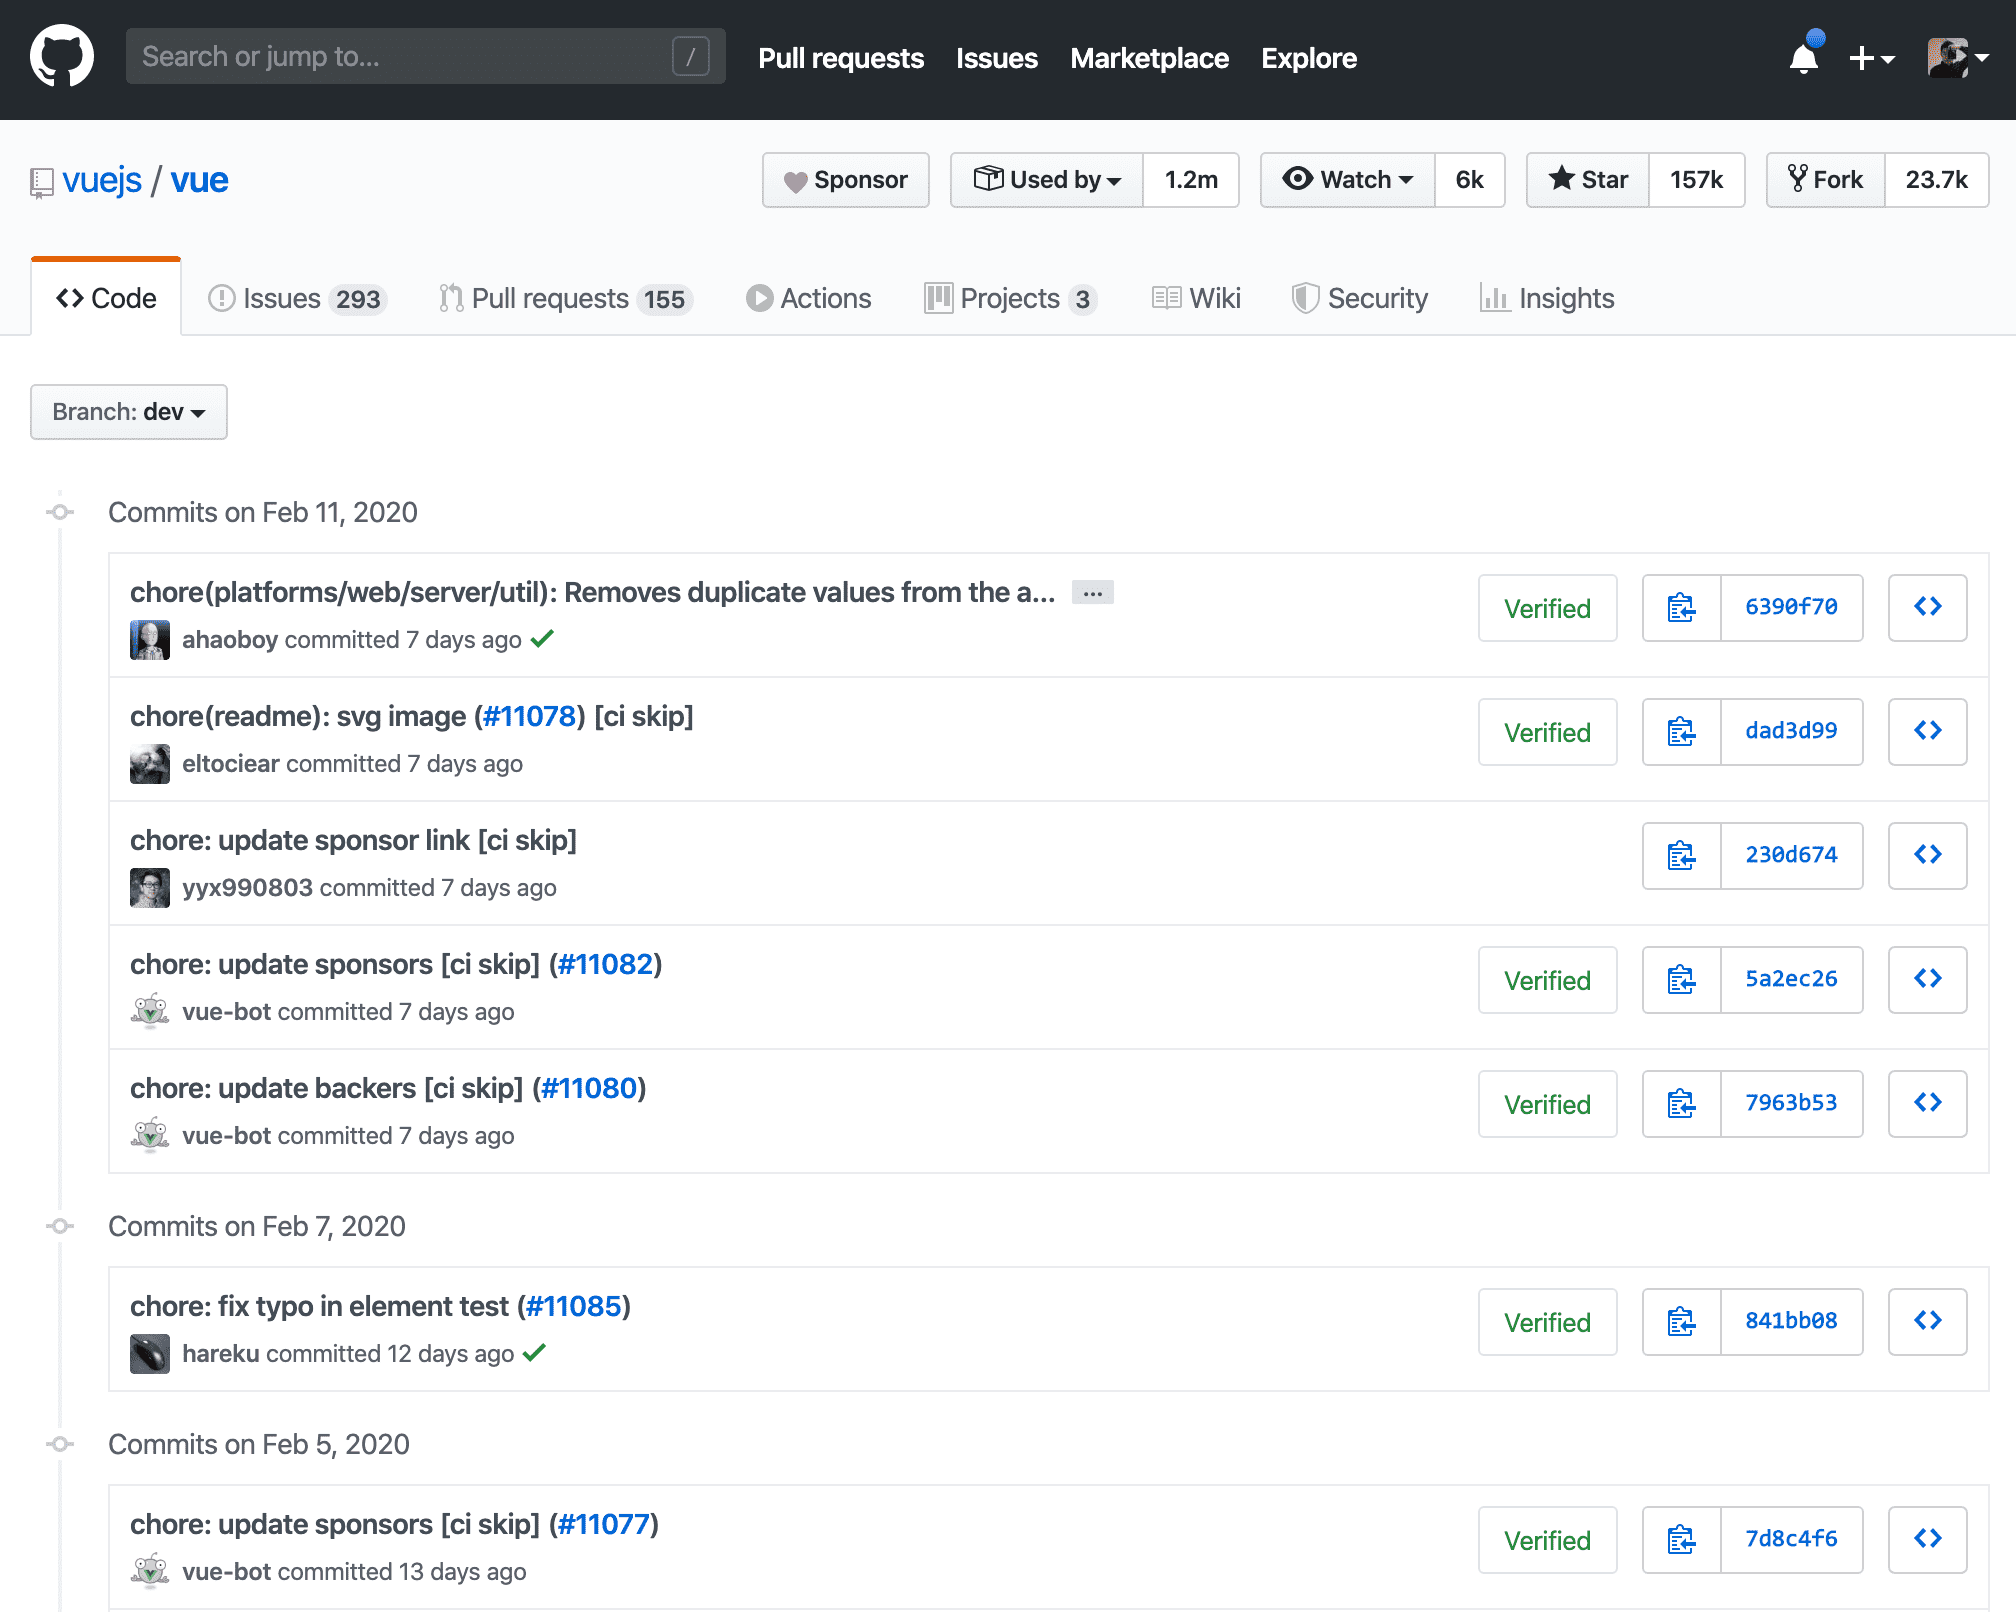Focus the Search or jump to field

(x=425, y=56)
